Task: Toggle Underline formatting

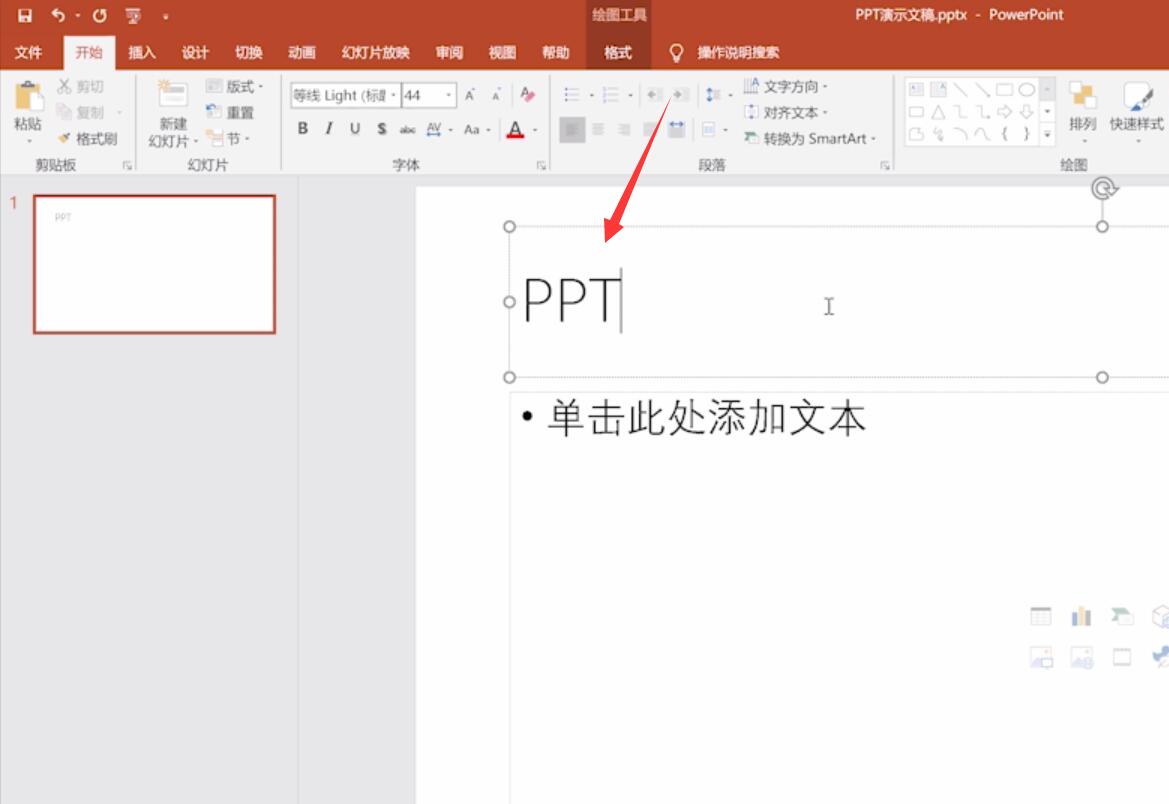Action: [x=355, y=129]
